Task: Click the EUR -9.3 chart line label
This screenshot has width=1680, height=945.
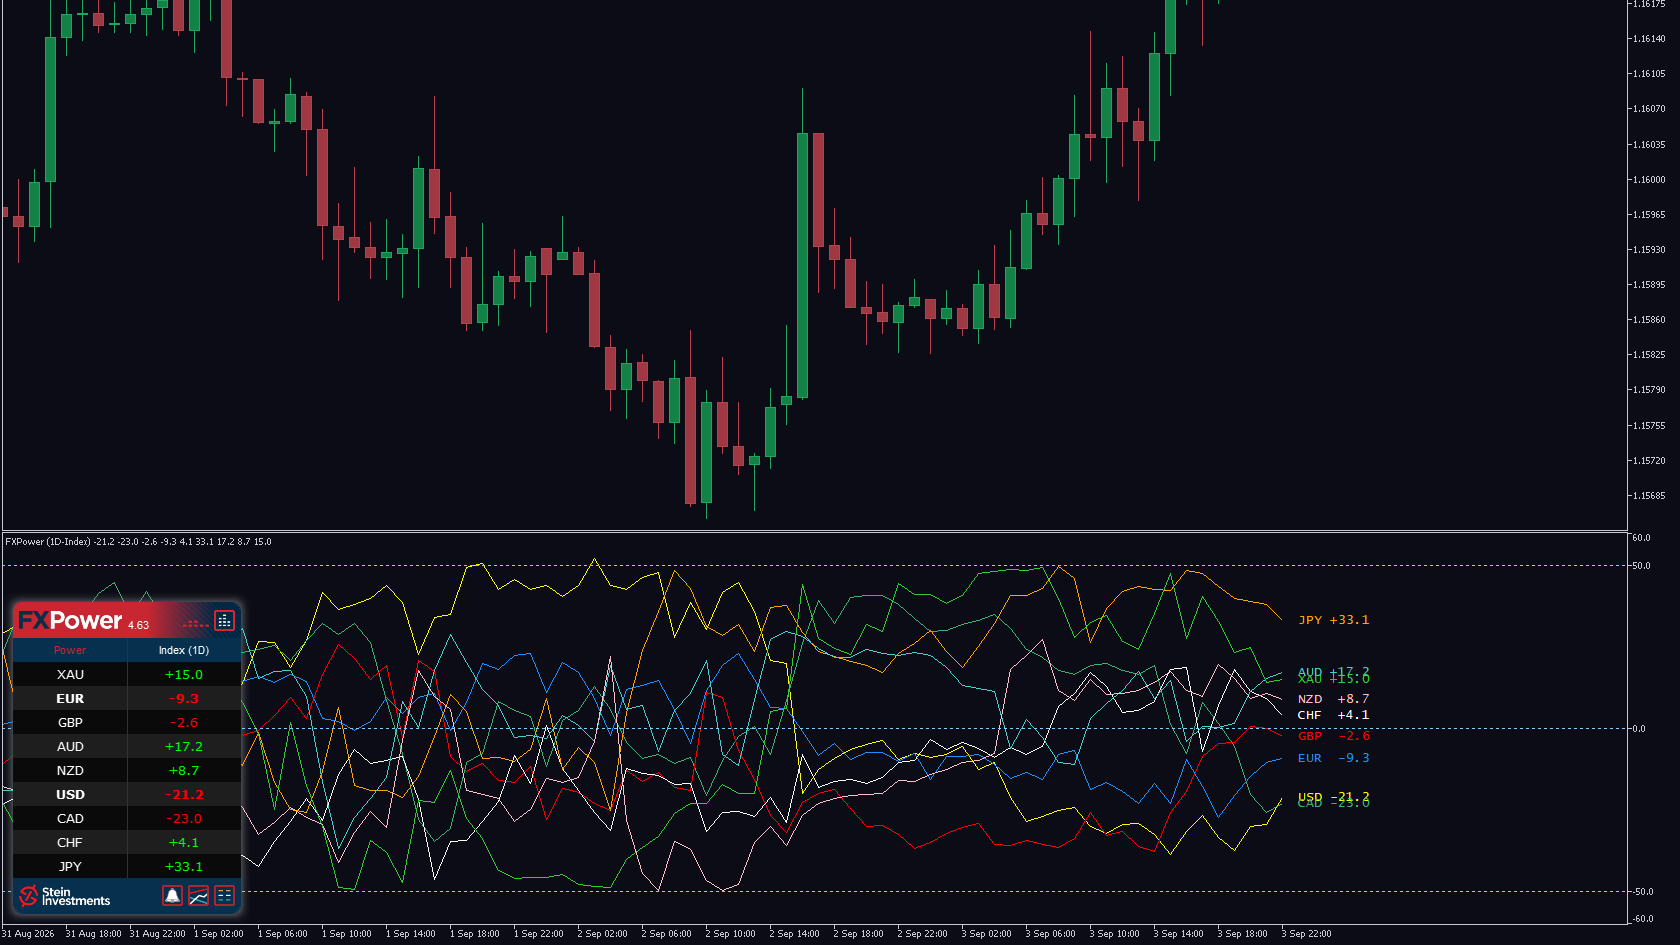Action: (1334, 758)
